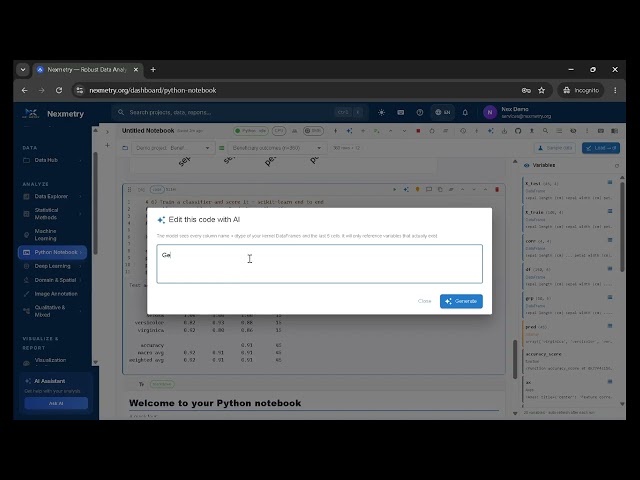The width and height of the screenshot is (640, 480).
Task: Open Deep Learning in the sidebar
Action: pos(52,266)
